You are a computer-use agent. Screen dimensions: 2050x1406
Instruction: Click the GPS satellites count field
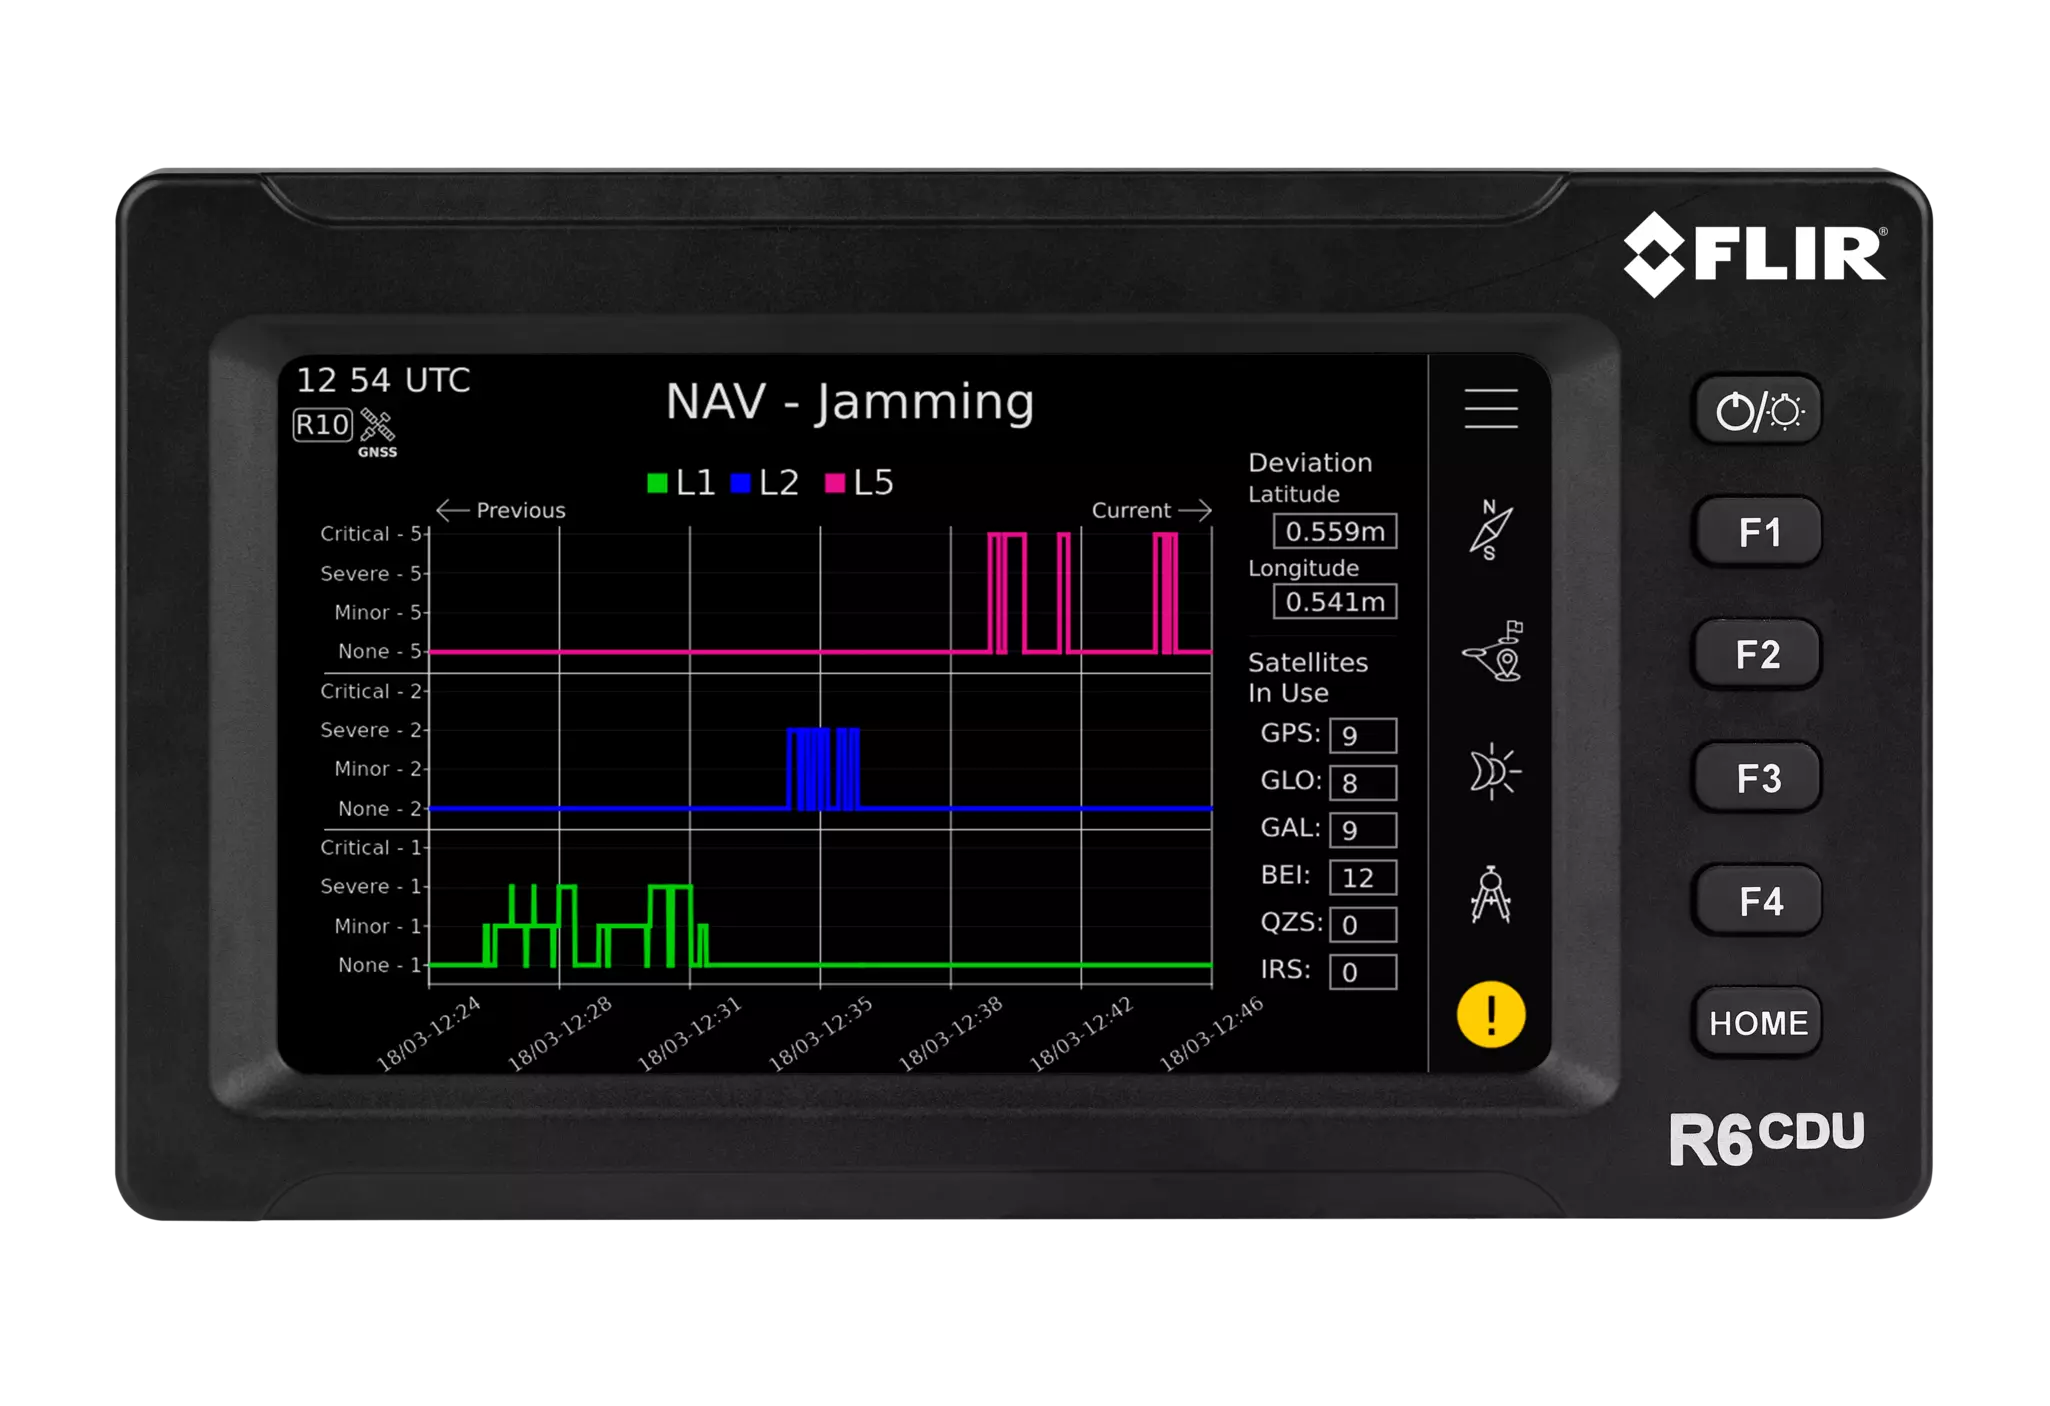pos(1362,735)
